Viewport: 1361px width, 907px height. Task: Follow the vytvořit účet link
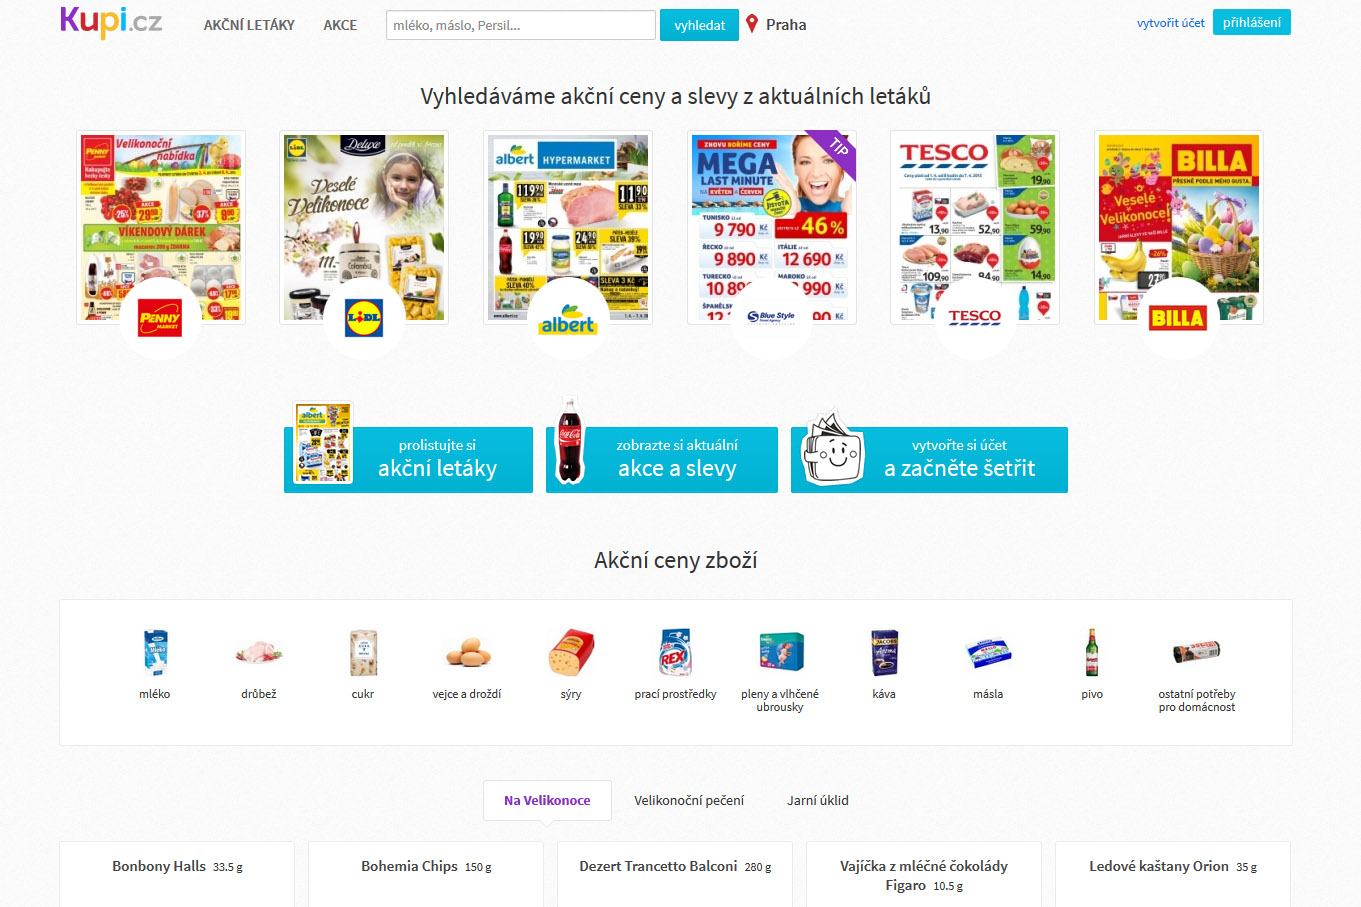1170,22
